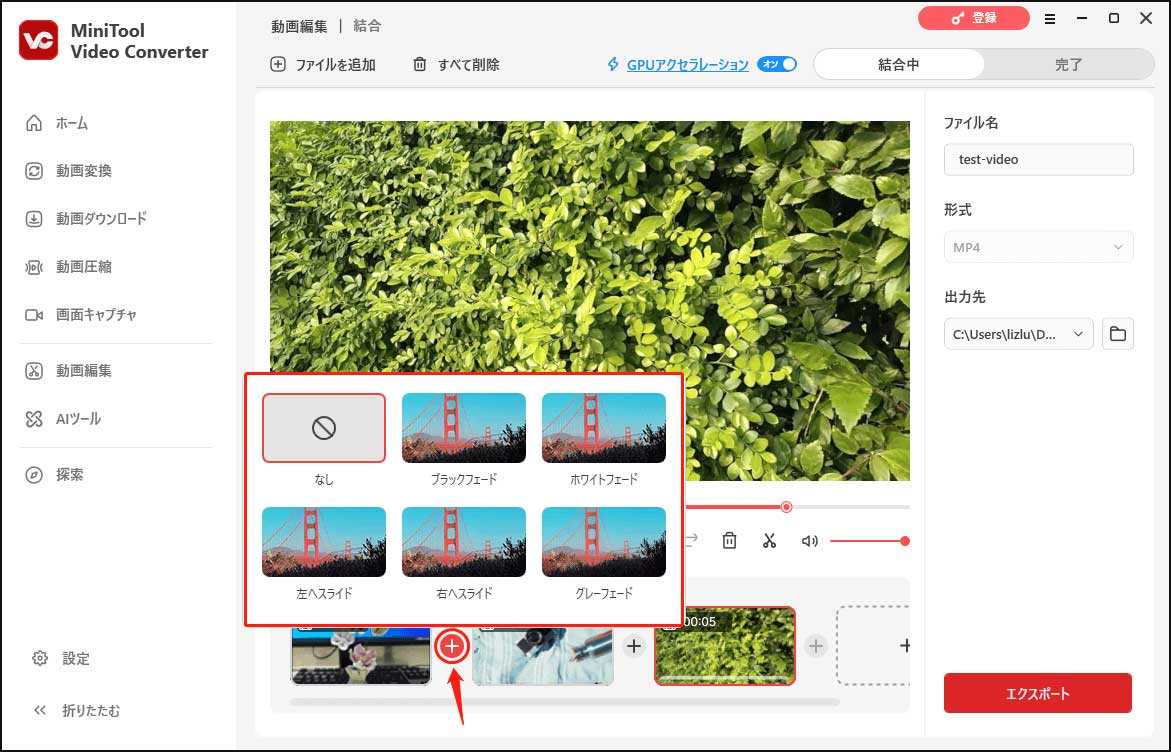Click the video progress slider handle
Viewport: 1171px width, 752px height.
[x=786, y=507]
